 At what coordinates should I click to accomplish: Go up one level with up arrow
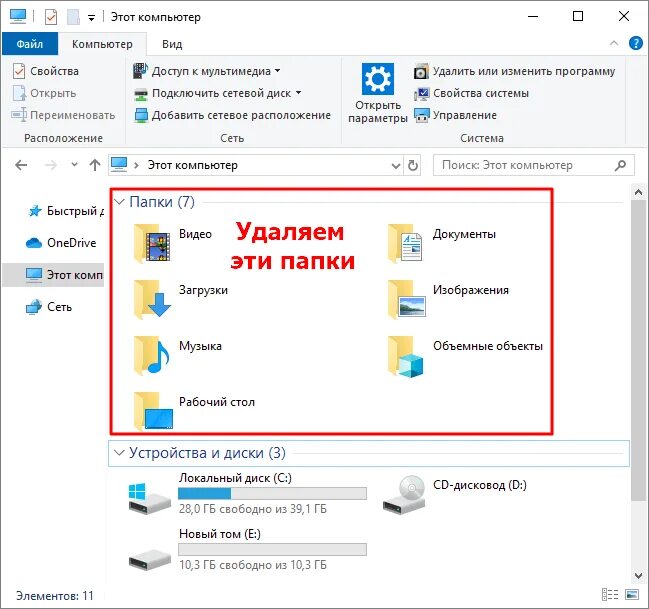point(95,166)
